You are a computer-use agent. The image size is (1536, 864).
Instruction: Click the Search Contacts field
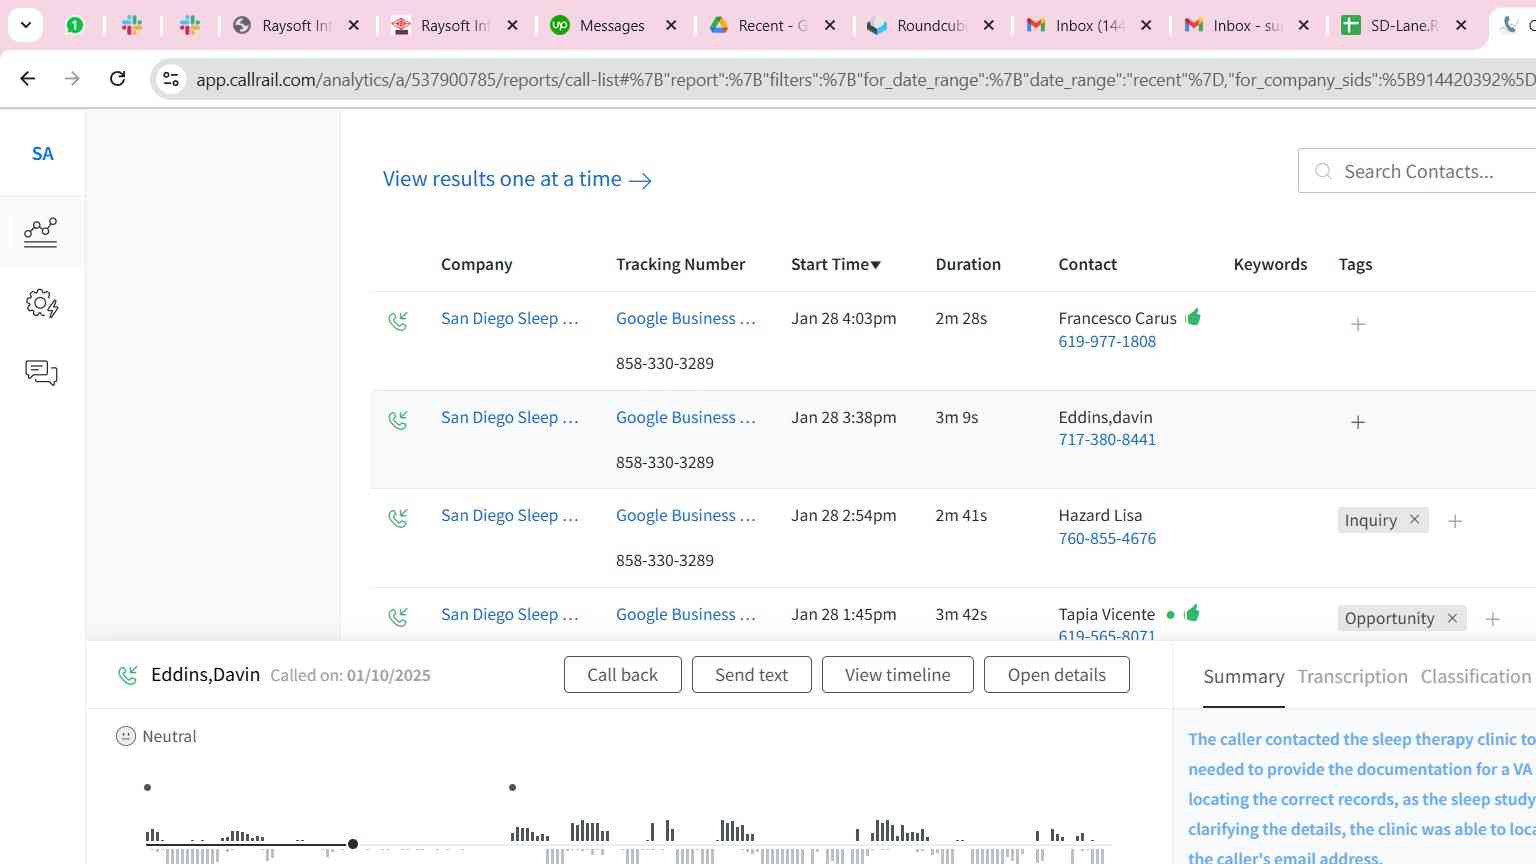(x=1417, y=171)
